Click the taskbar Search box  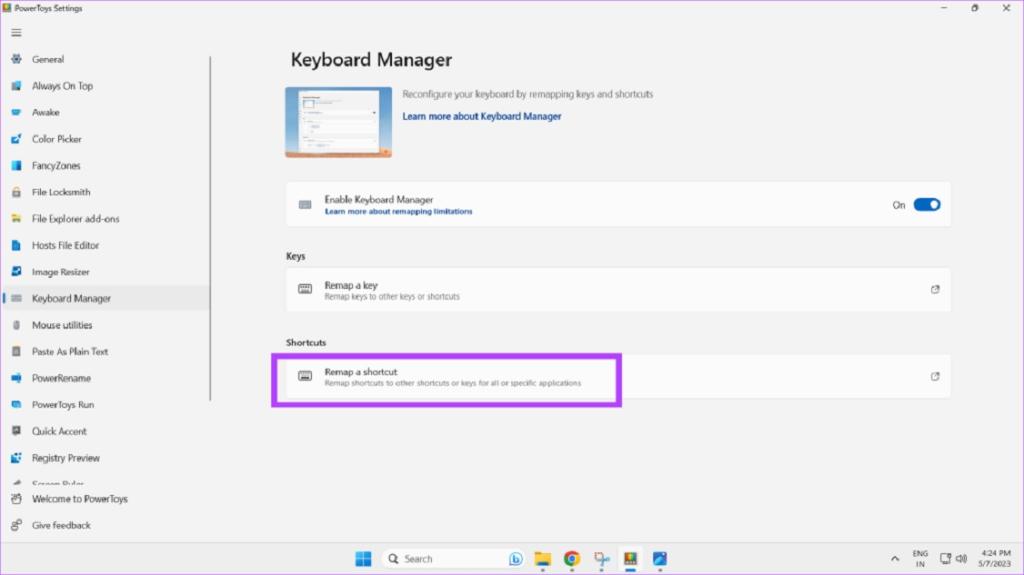coord(452,559)
